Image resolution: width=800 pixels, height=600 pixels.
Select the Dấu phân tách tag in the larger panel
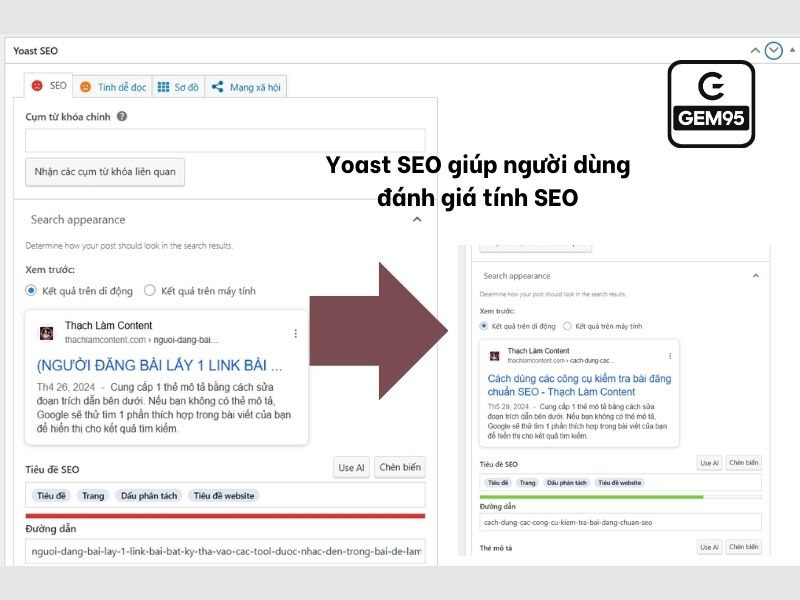point(149,495)
